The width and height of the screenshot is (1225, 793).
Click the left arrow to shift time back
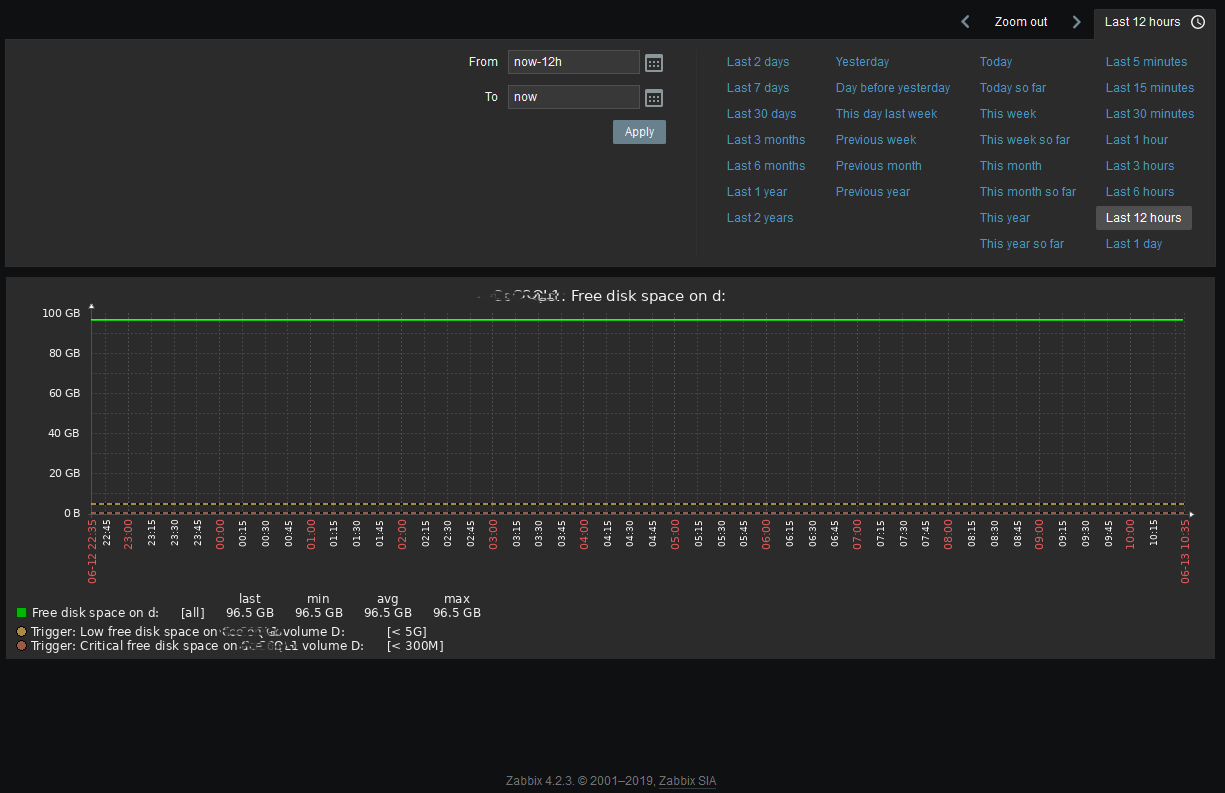(x=965, y=22)
